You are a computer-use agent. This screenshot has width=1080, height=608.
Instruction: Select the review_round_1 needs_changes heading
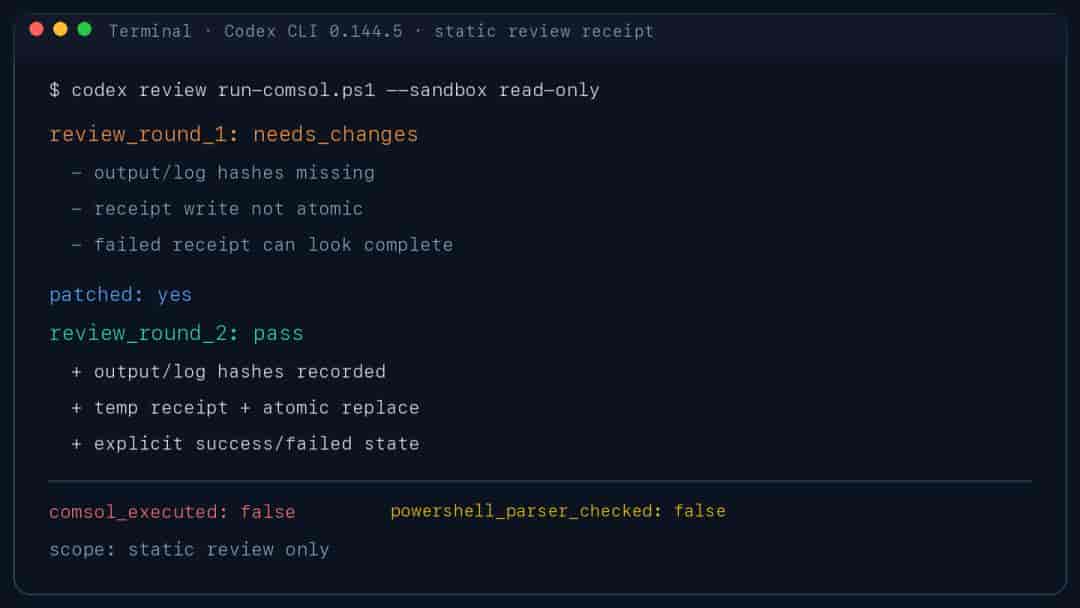pyautogui.click(x=233, y=134)
